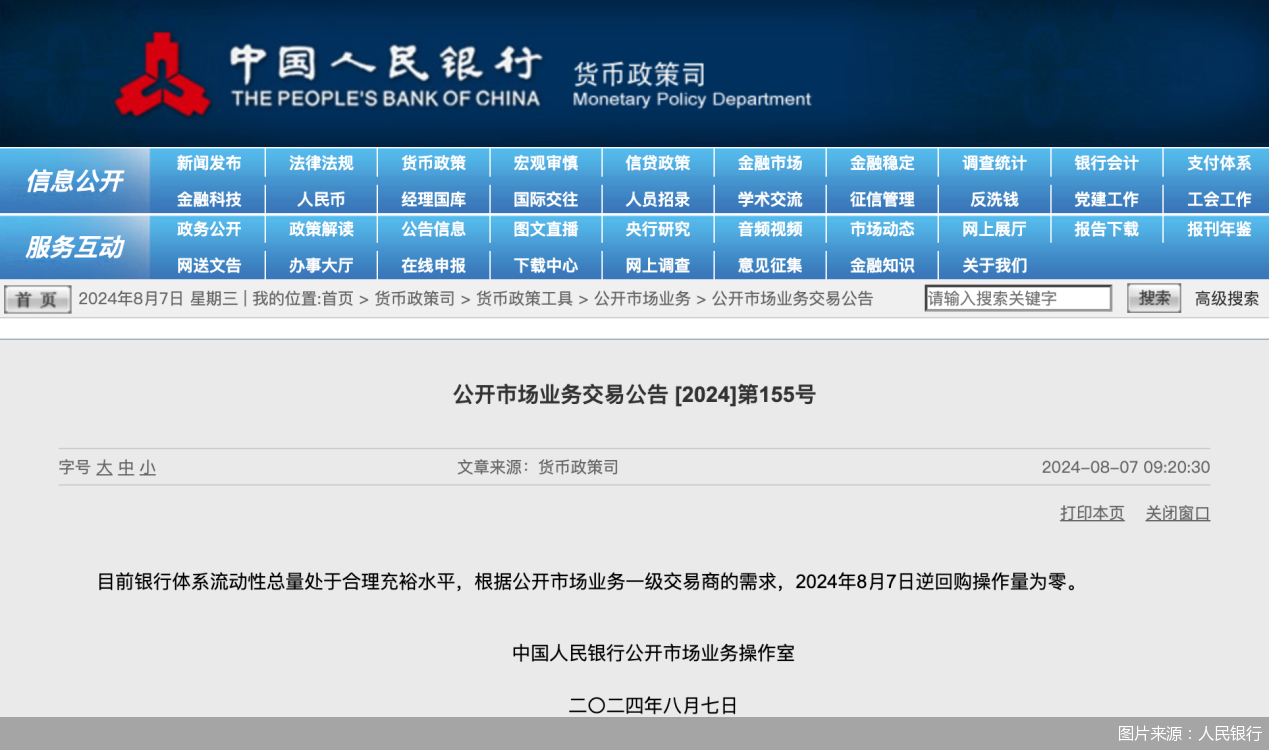
Task: Go to 信贷政策 section
Action: [658, 163]
